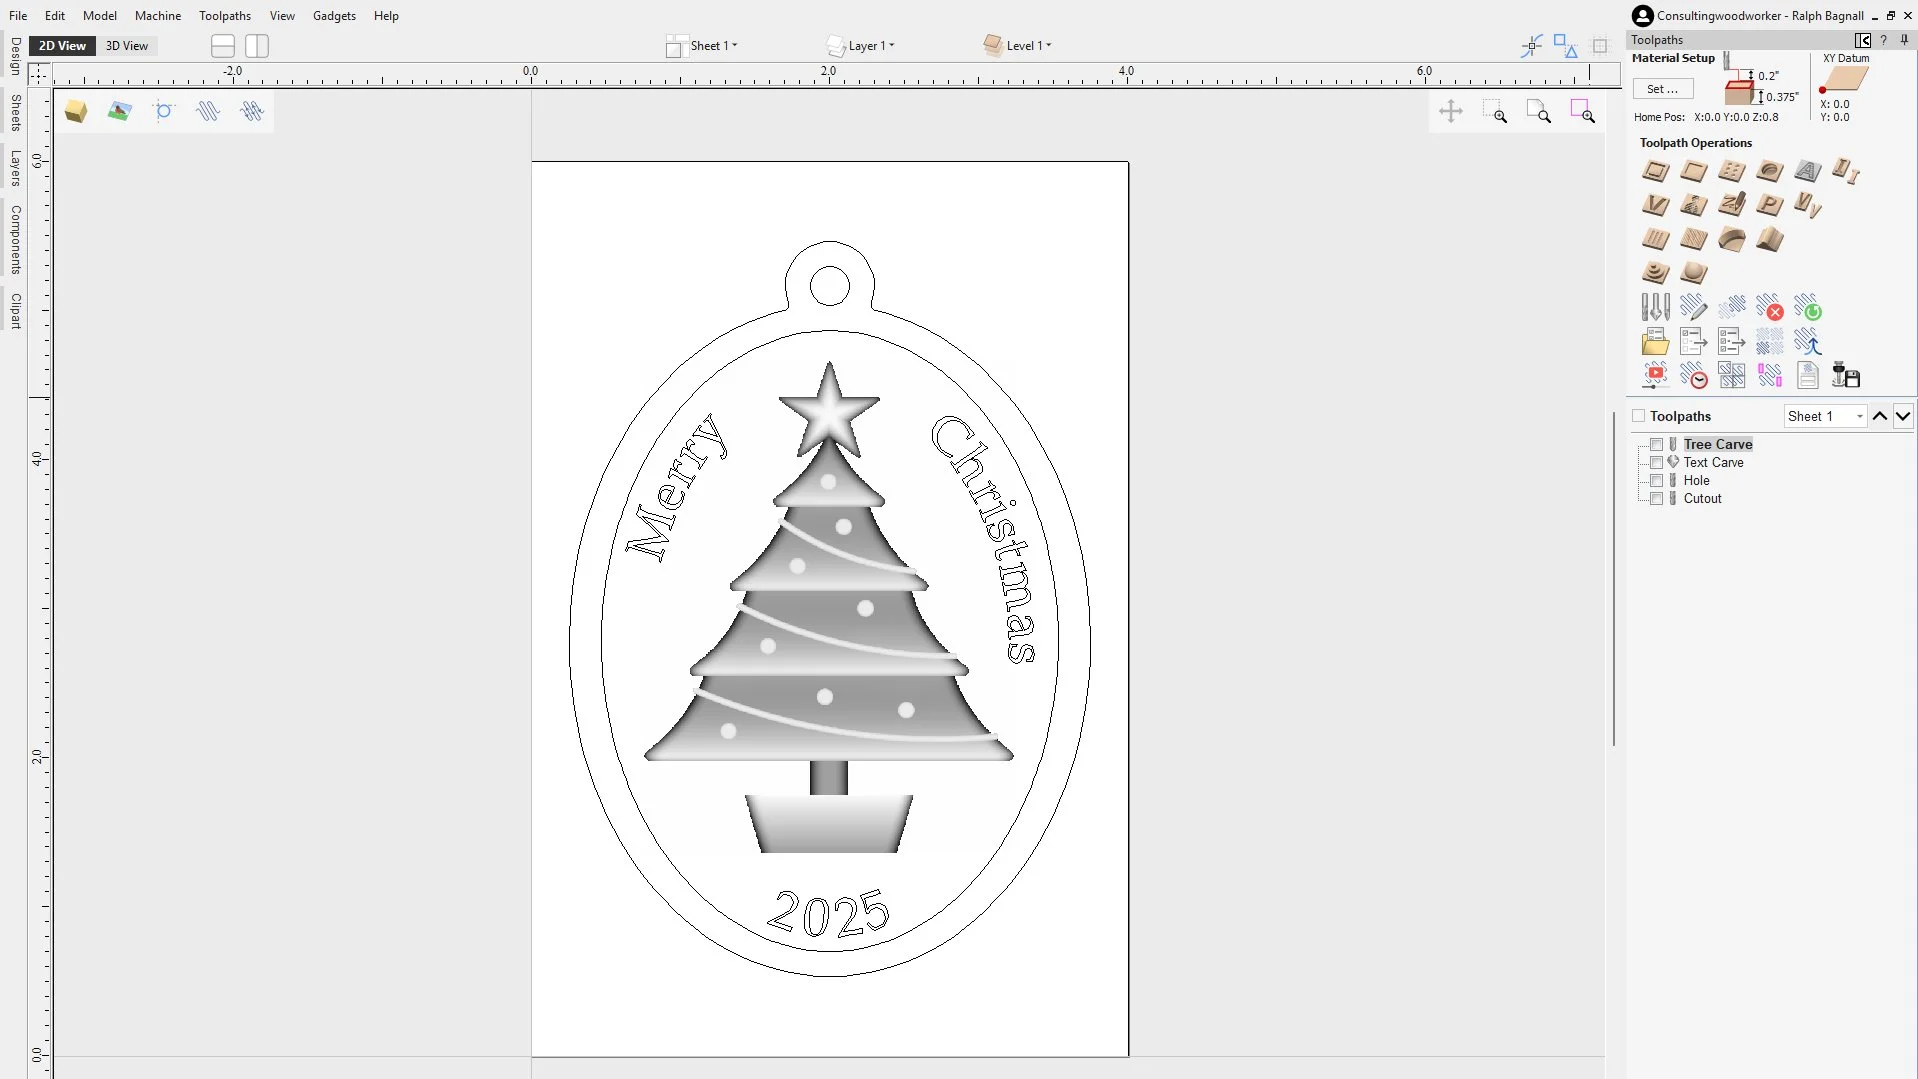1918x1079 pixels.
Task: Select the 3D Roughing toolpath icon
Action: (1656, 272)
